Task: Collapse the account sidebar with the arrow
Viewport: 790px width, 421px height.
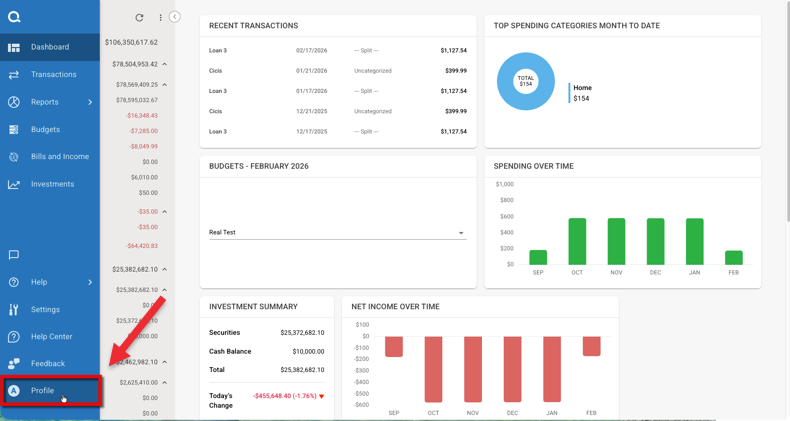Action: click(174, 17)
